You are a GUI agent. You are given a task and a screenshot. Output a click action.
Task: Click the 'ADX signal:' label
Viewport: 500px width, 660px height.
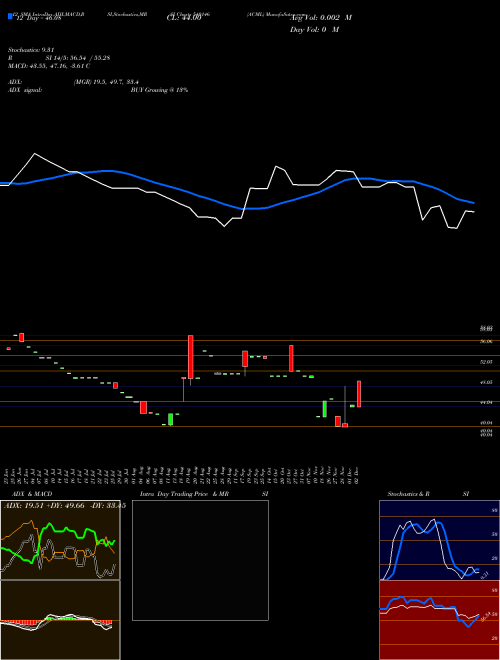point(24,90)
